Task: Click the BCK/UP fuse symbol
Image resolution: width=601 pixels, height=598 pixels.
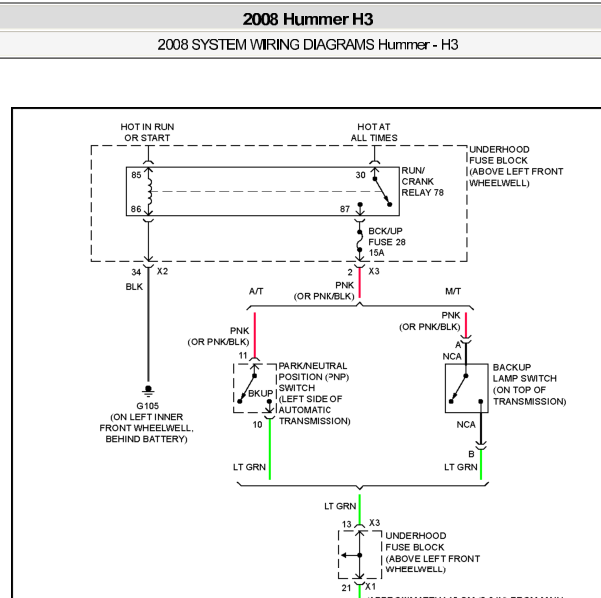Action: tap(360, 241)
